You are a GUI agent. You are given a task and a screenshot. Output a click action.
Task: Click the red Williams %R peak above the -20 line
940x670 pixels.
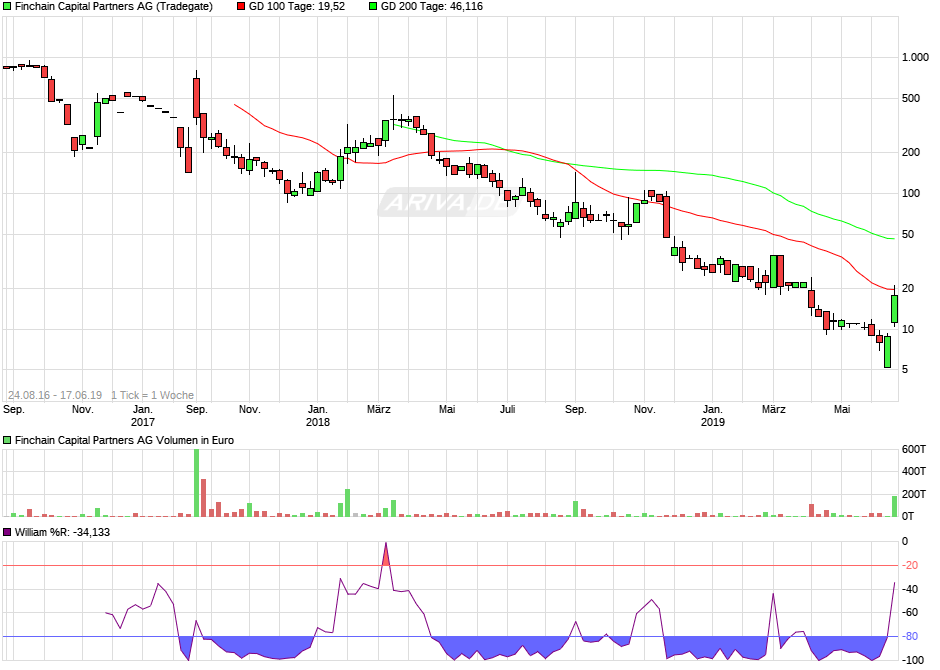coord(386,555)
